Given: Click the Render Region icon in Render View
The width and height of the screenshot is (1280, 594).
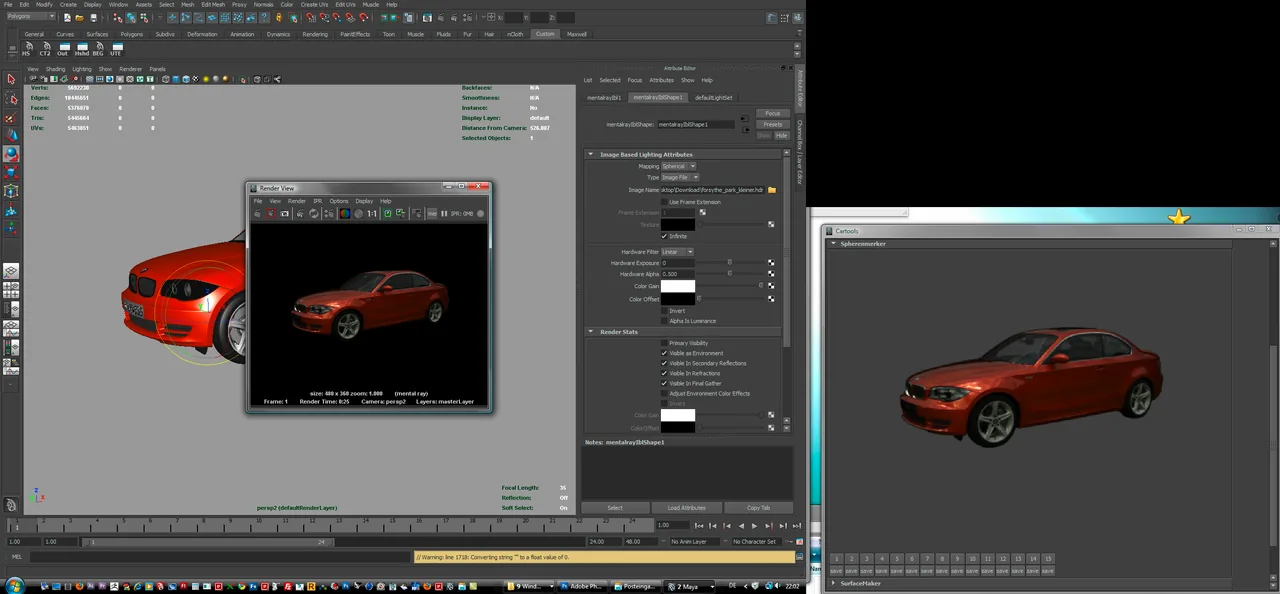Looking at the screenshot, I should click(x=271, y=213).
